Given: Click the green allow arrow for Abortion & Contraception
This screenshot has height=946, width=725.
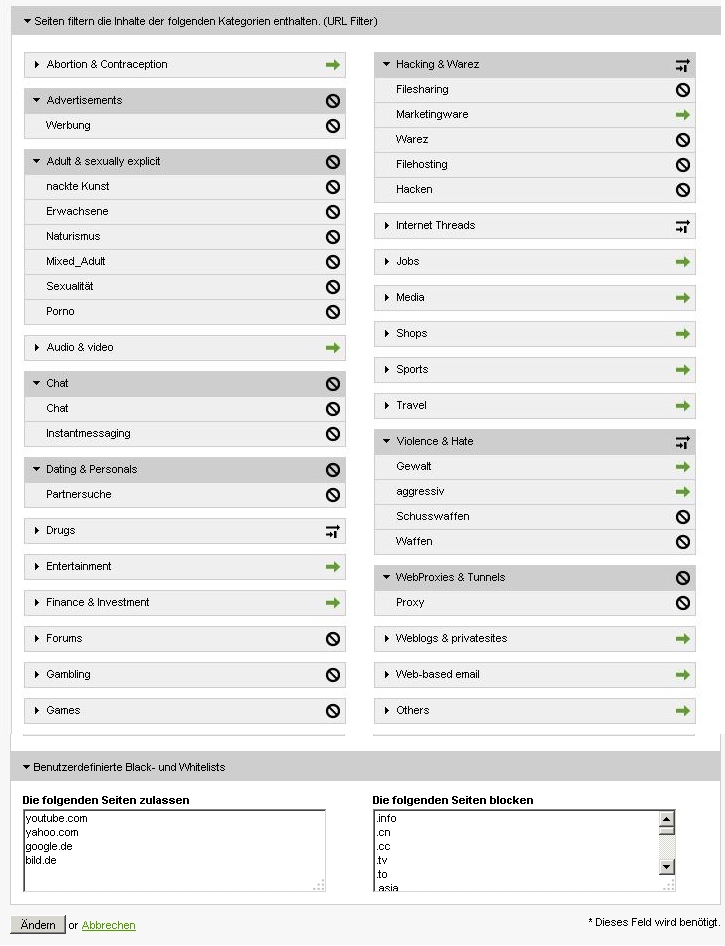Looking at the screenshot, I should (332, 65).
